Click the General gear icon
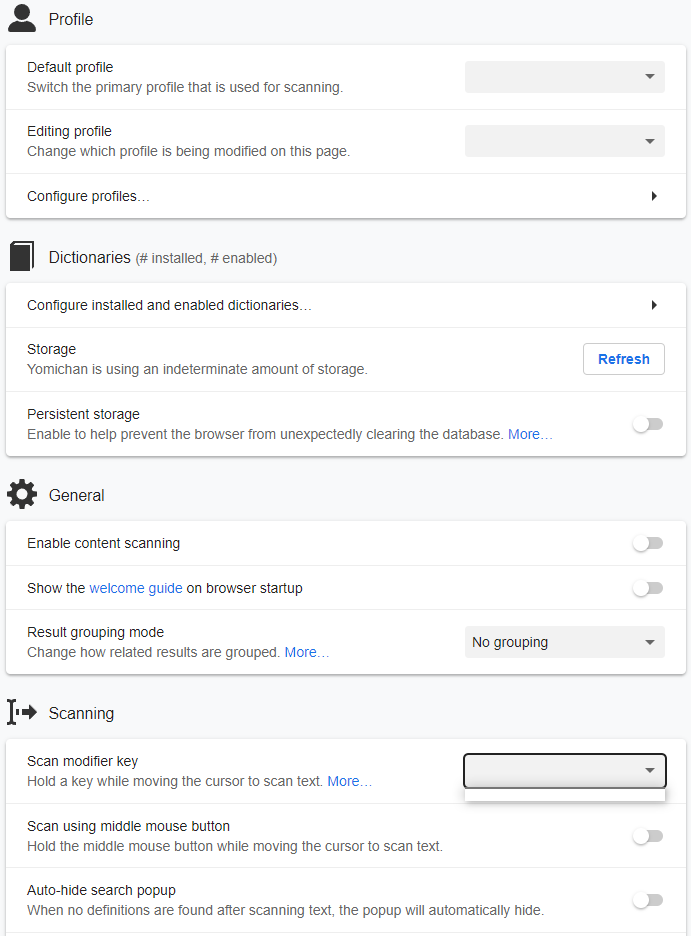This screenshot has height=936, width=691. pyautogui.click(x=22, y=495)
